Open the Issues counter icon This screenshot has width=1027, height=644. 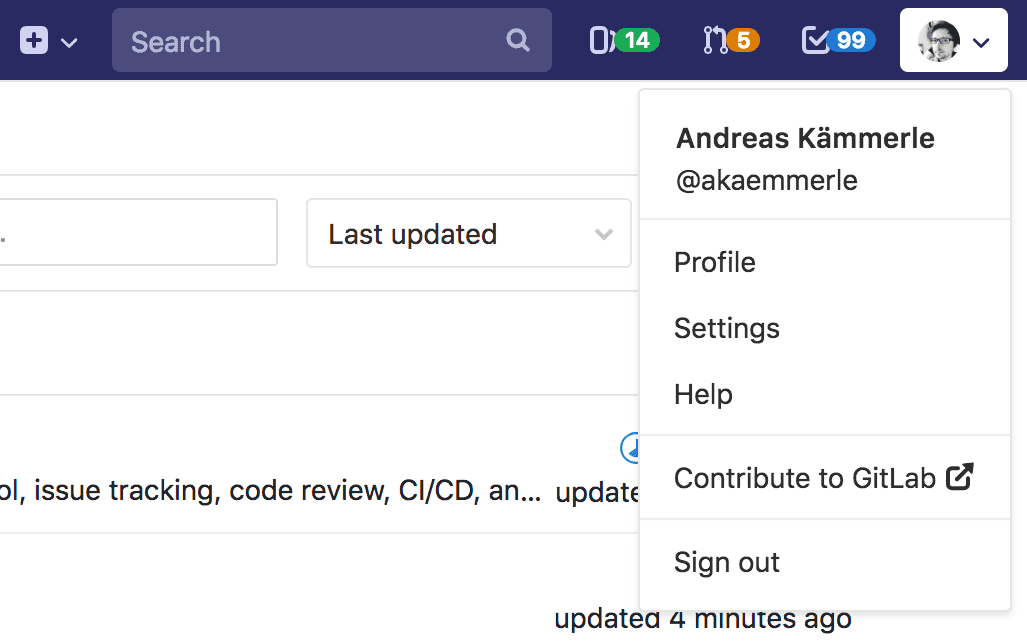(x=601, y=38)
